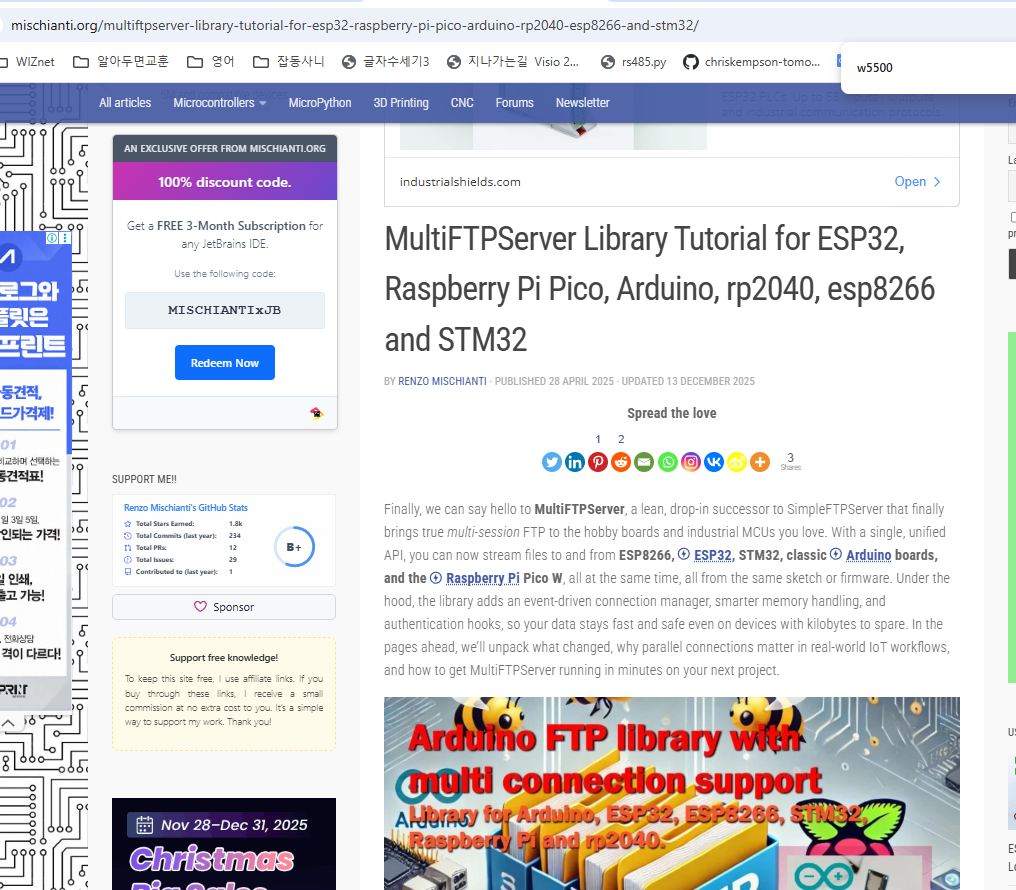This screenshot has width=1016, height=890.
Task: Open the CNC menu item
Action: 462,102
